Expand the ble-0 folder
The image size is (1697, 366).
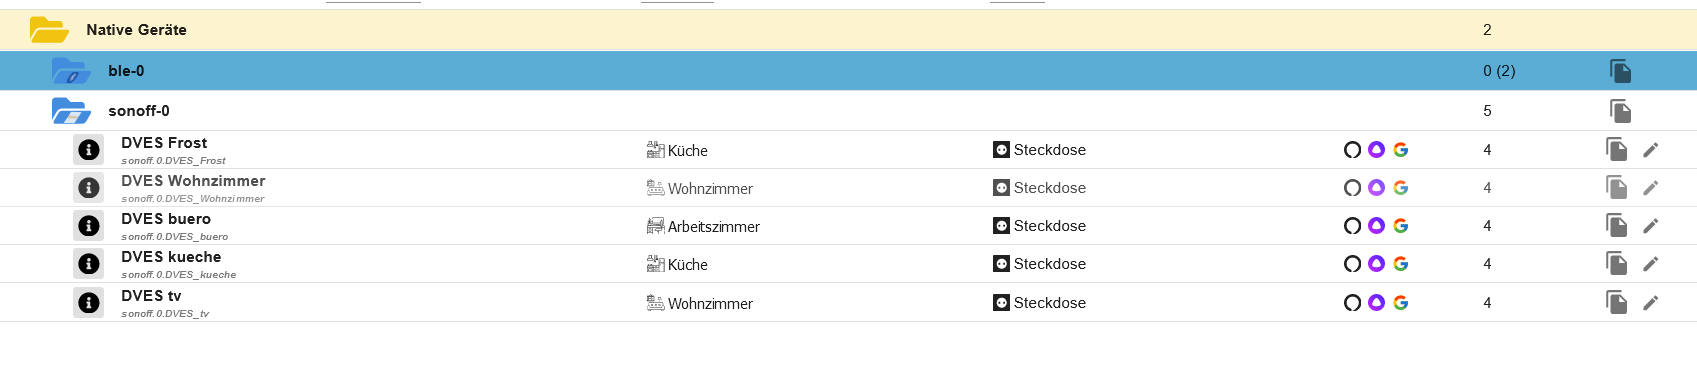point(71,71)
